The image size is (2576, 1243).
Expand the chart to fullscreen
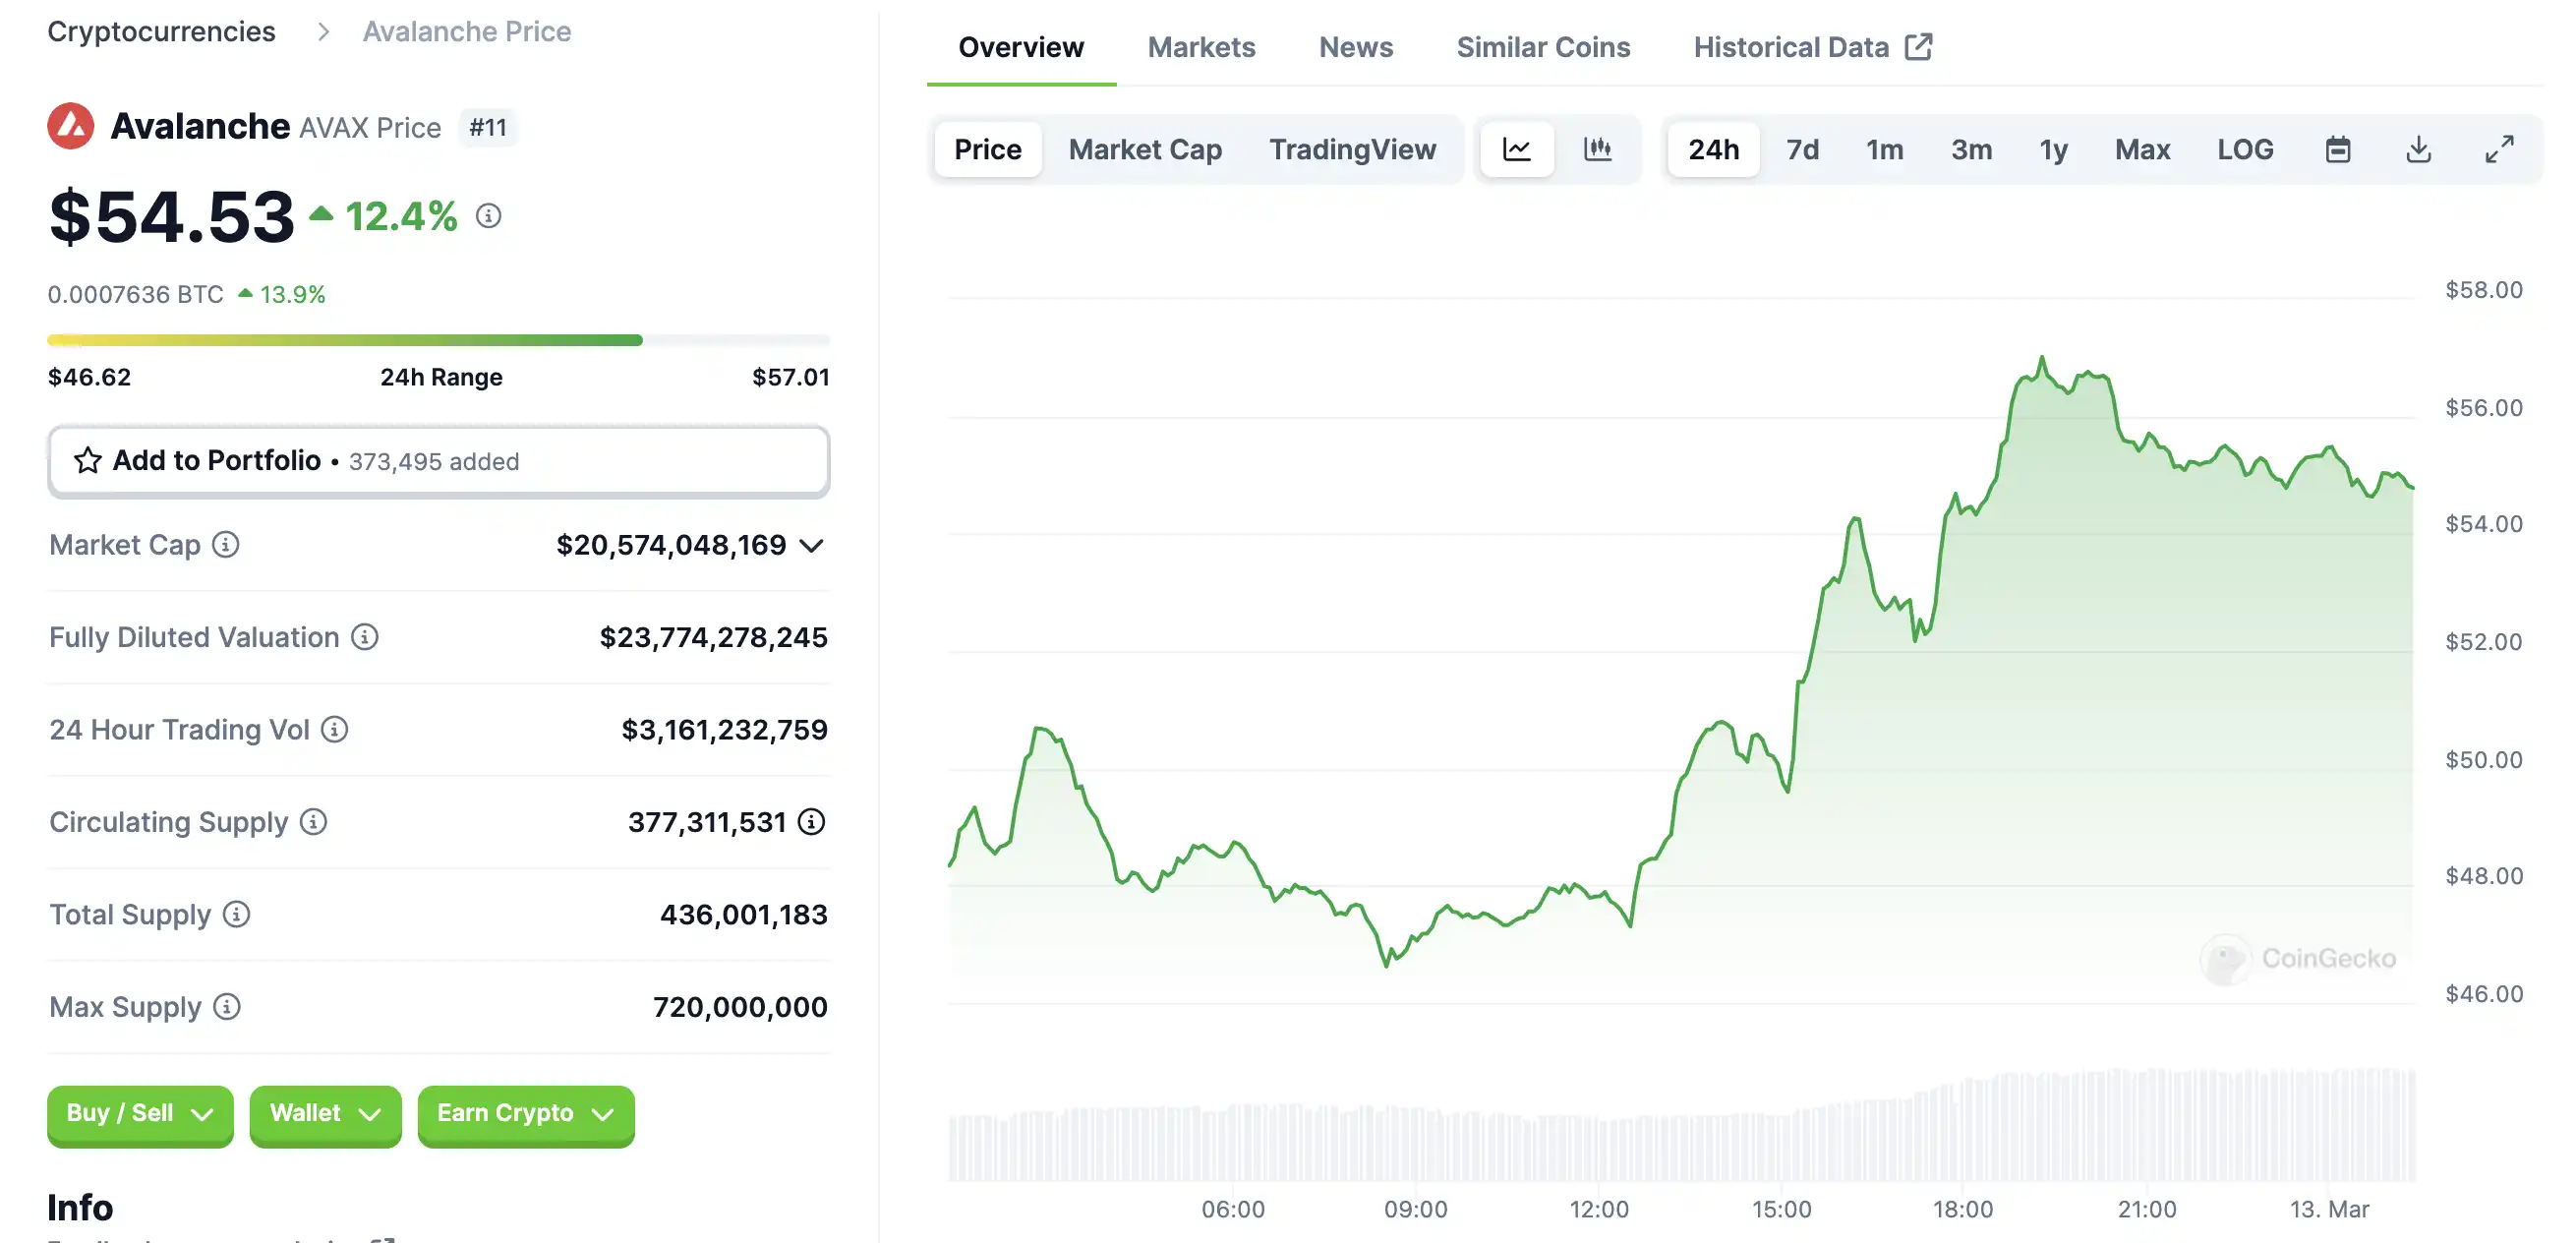(x=2499, y=150)
